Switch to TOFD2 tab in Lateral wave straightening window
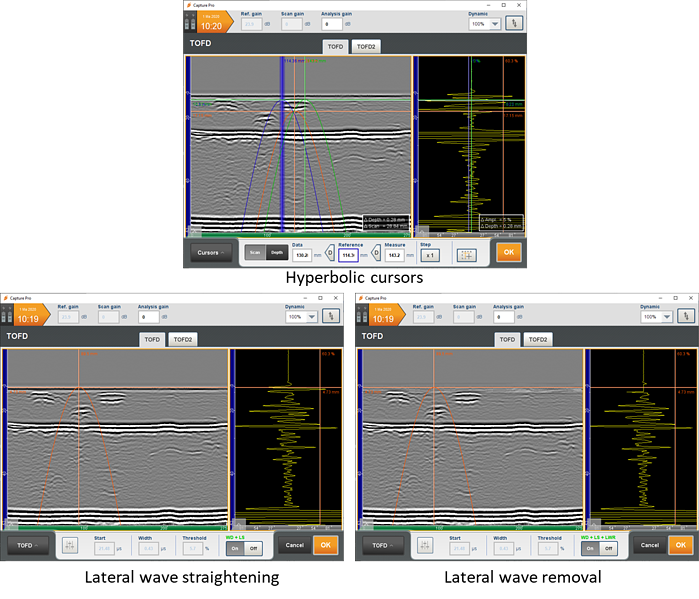 click(182, 339)
